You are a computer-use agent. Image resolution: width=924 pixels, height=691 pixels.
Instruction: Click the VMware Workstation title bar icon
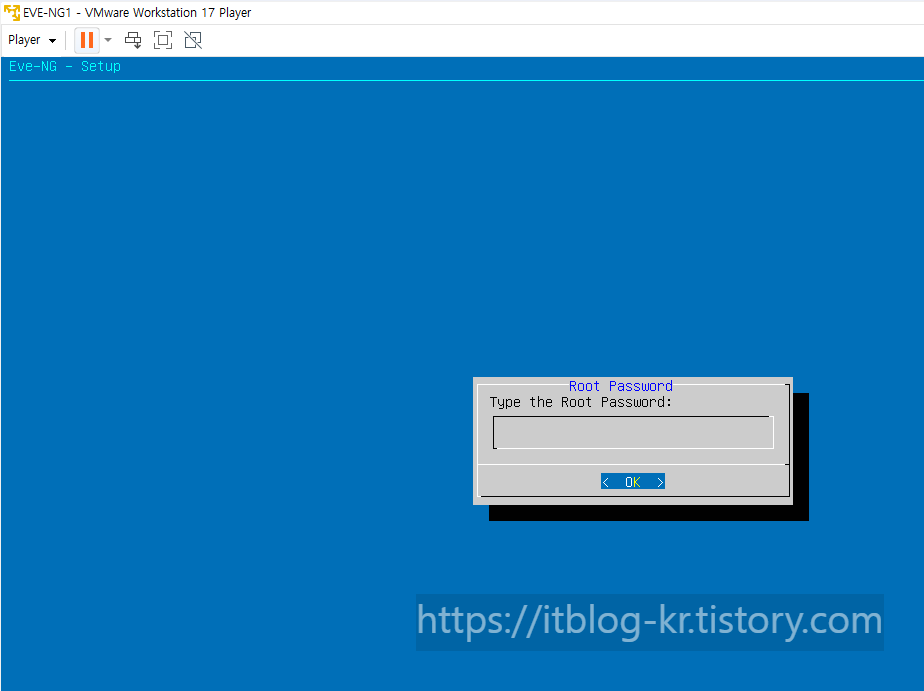[x=12, y=12]
